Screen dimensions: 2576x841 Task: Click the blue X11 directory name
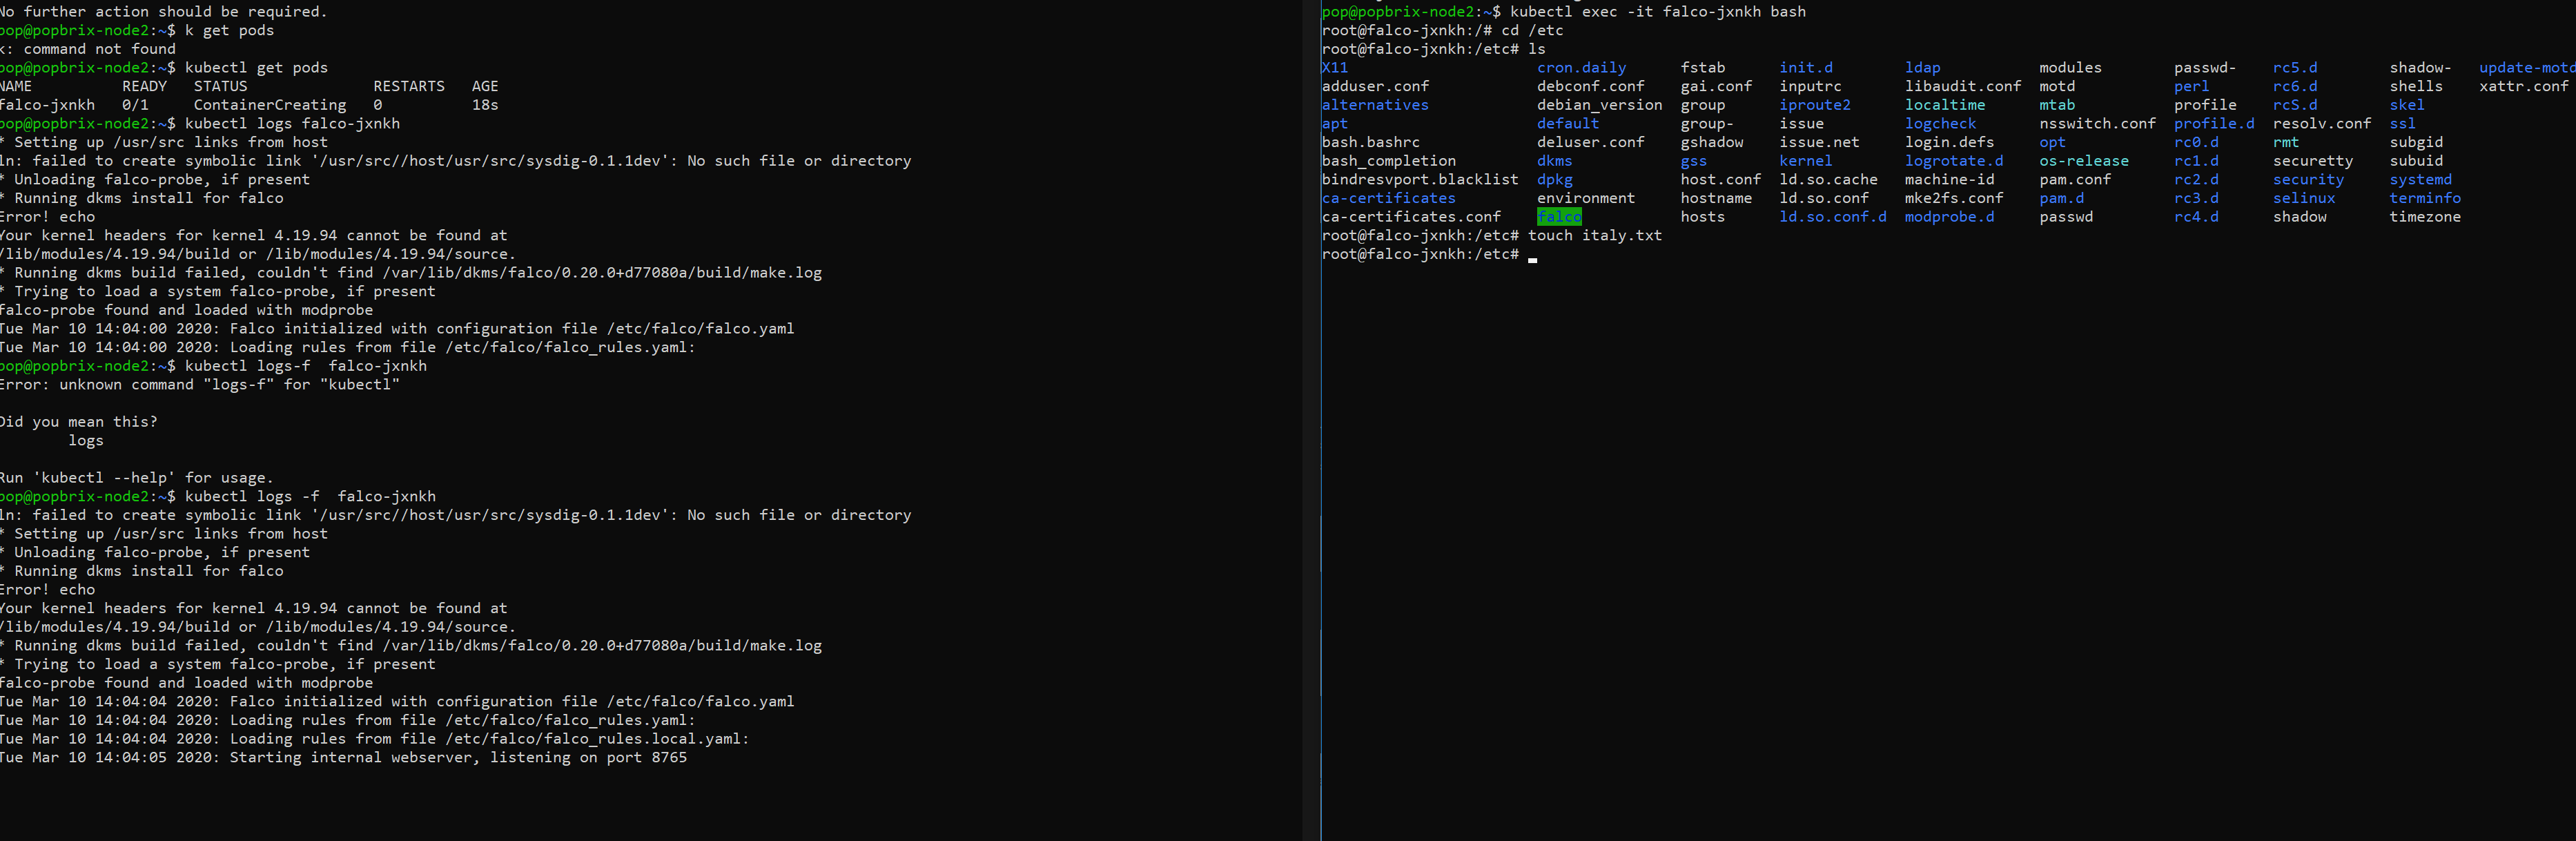click(1334, 68)
